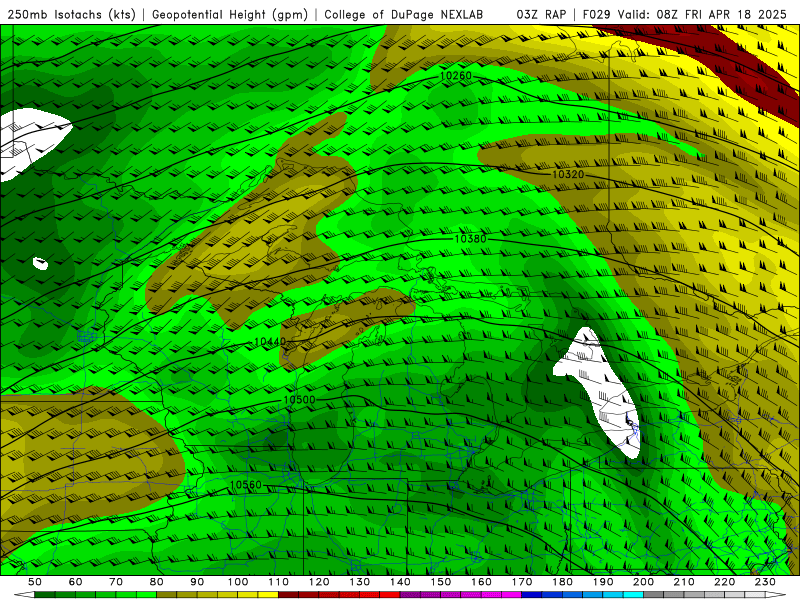Click the '03Z RAP' model run label

(x=541, y=14)
